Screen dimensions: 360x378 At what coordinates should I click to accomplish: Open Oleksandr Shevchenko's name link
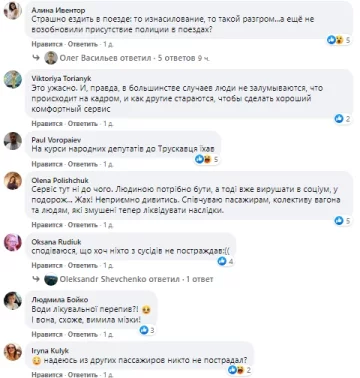[103, 279]
